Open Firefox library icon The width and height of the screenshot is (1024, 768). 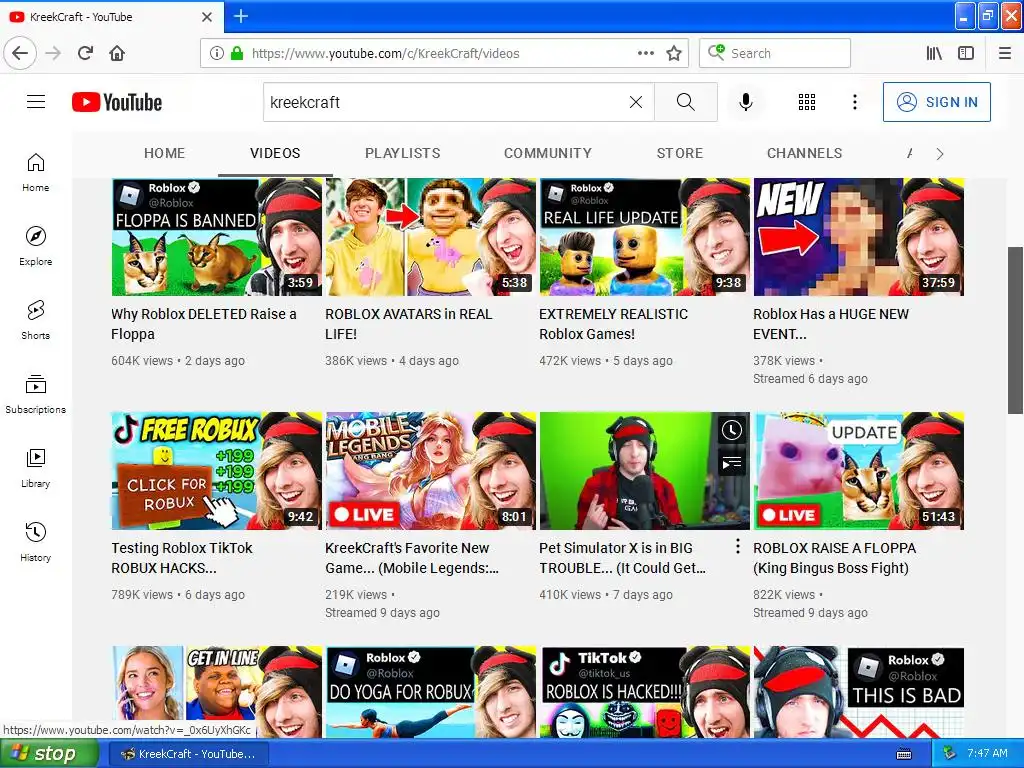[x=934, y=53]
